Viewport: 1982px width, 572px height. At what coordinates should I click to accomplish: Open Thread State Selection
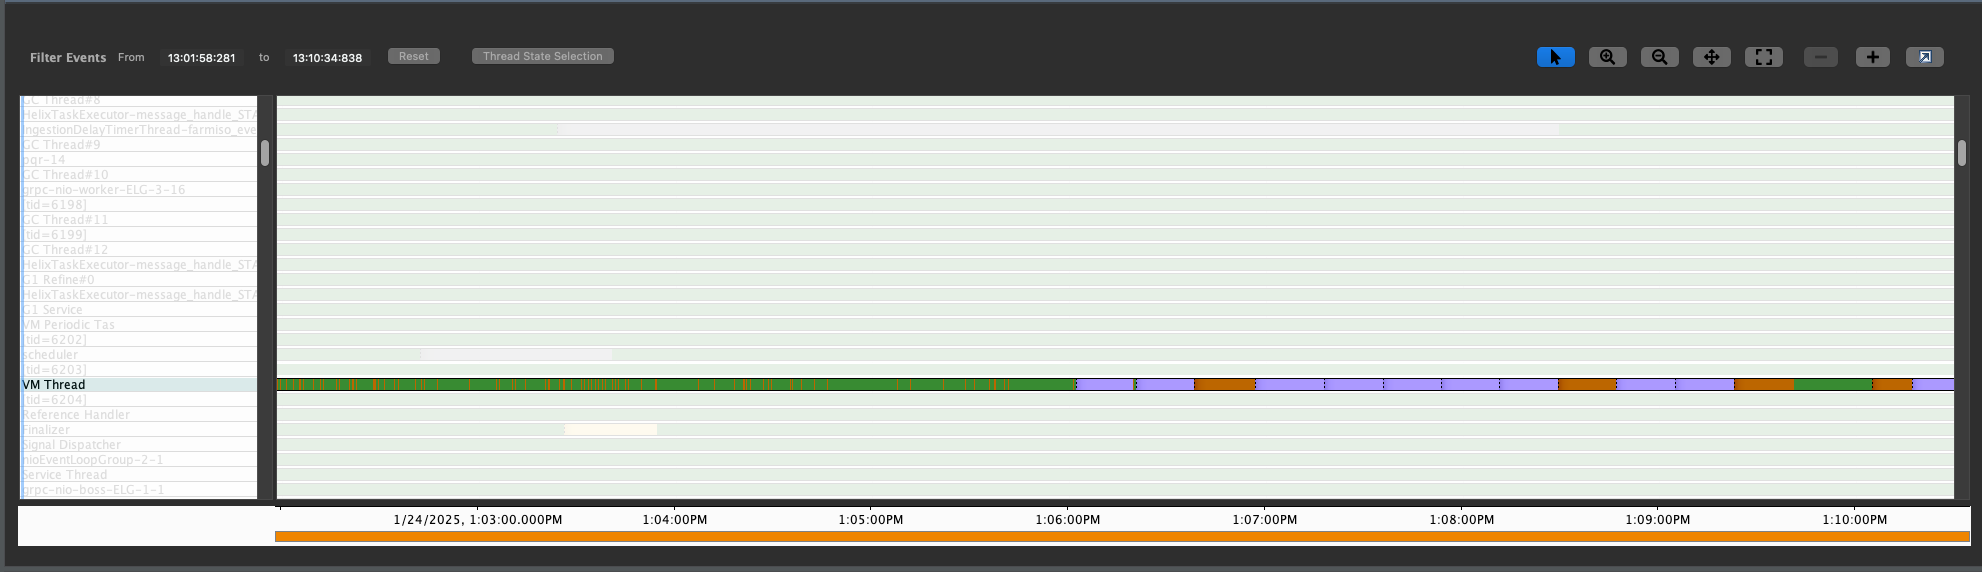tap(542, 57)
